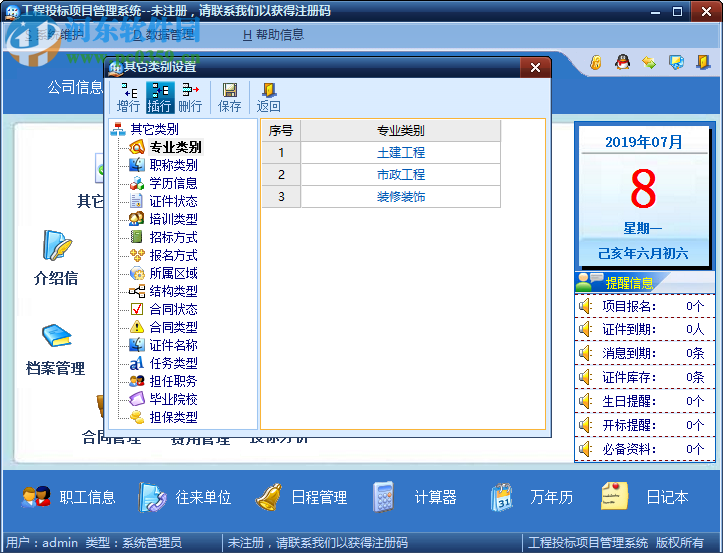Image resolution: width=723 pixels, height=553 pixels.
Task: Click the 土建工程 table cell
Action: 401,153
